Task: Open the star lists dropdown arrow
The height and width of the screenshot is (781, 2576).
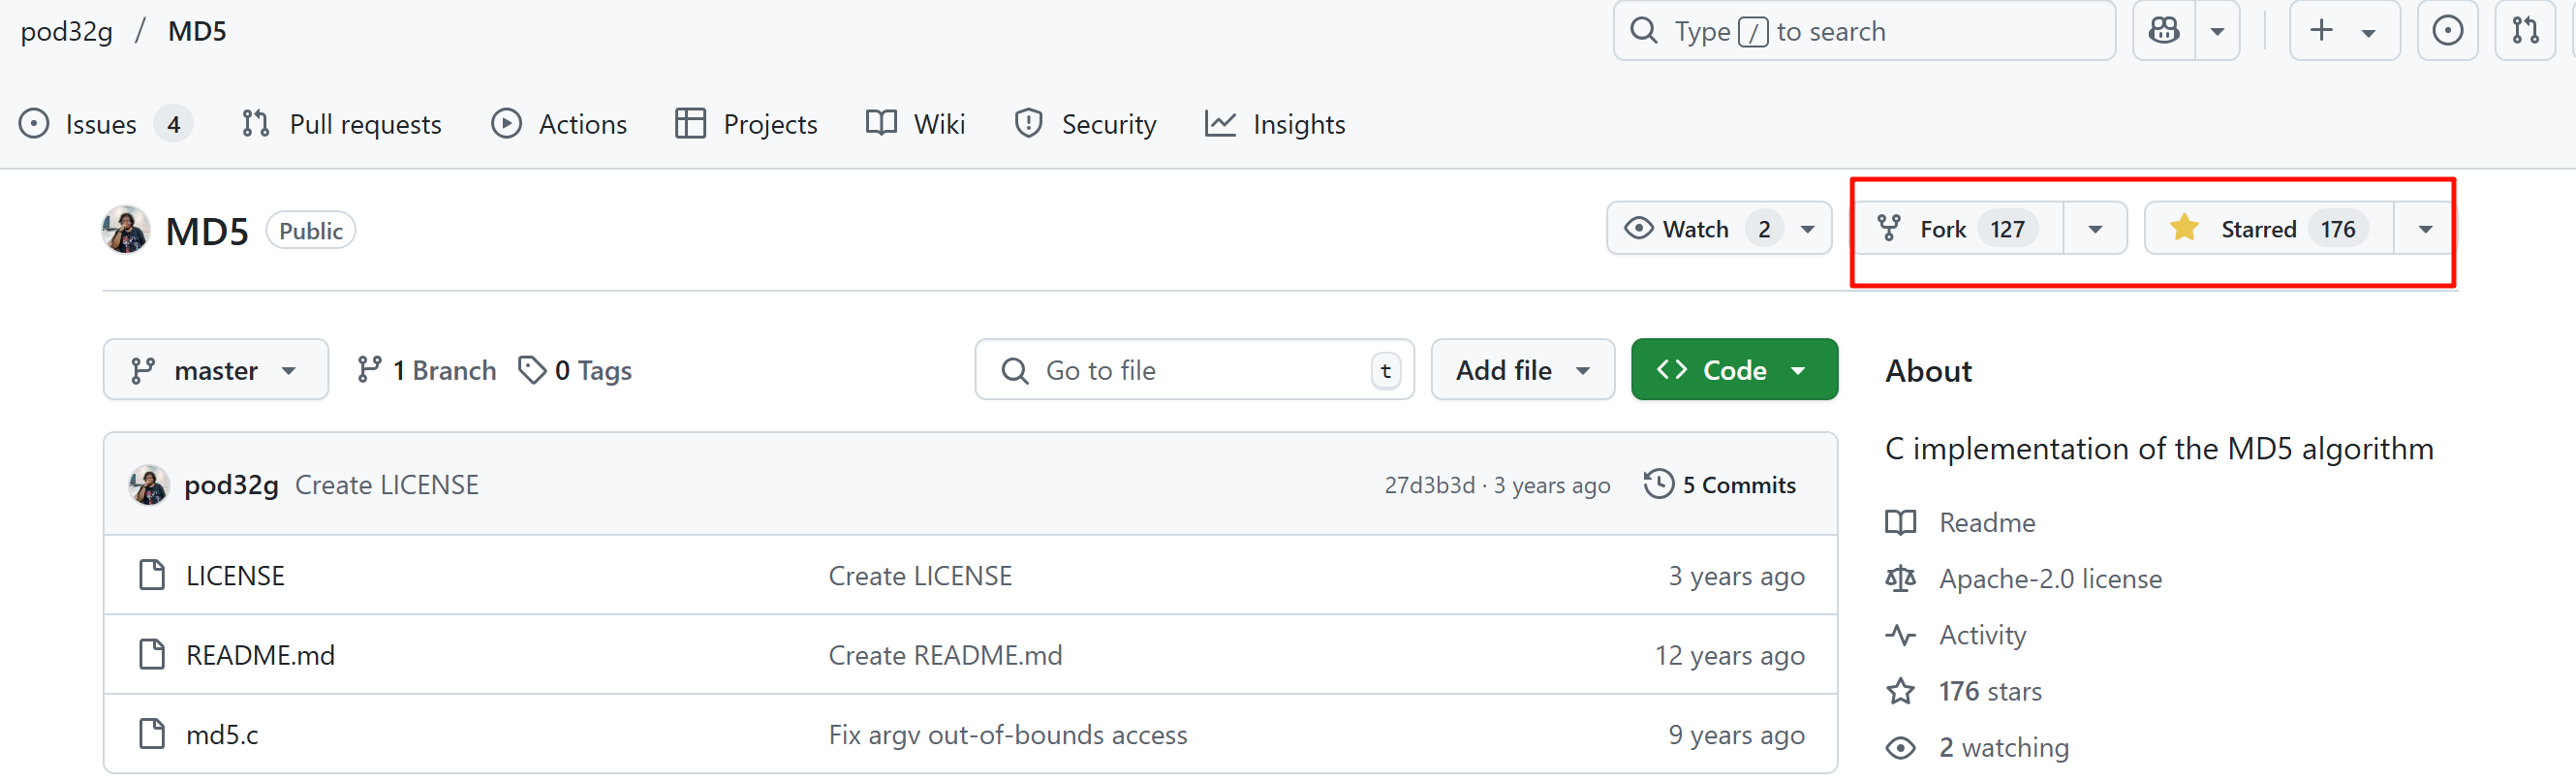Action: (2424, 229)
